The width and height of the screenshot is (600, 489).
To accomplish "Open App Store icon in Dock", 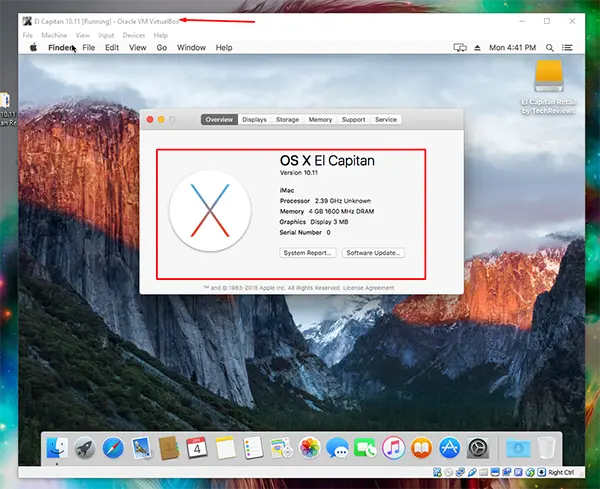I will (x=450, y=448).
